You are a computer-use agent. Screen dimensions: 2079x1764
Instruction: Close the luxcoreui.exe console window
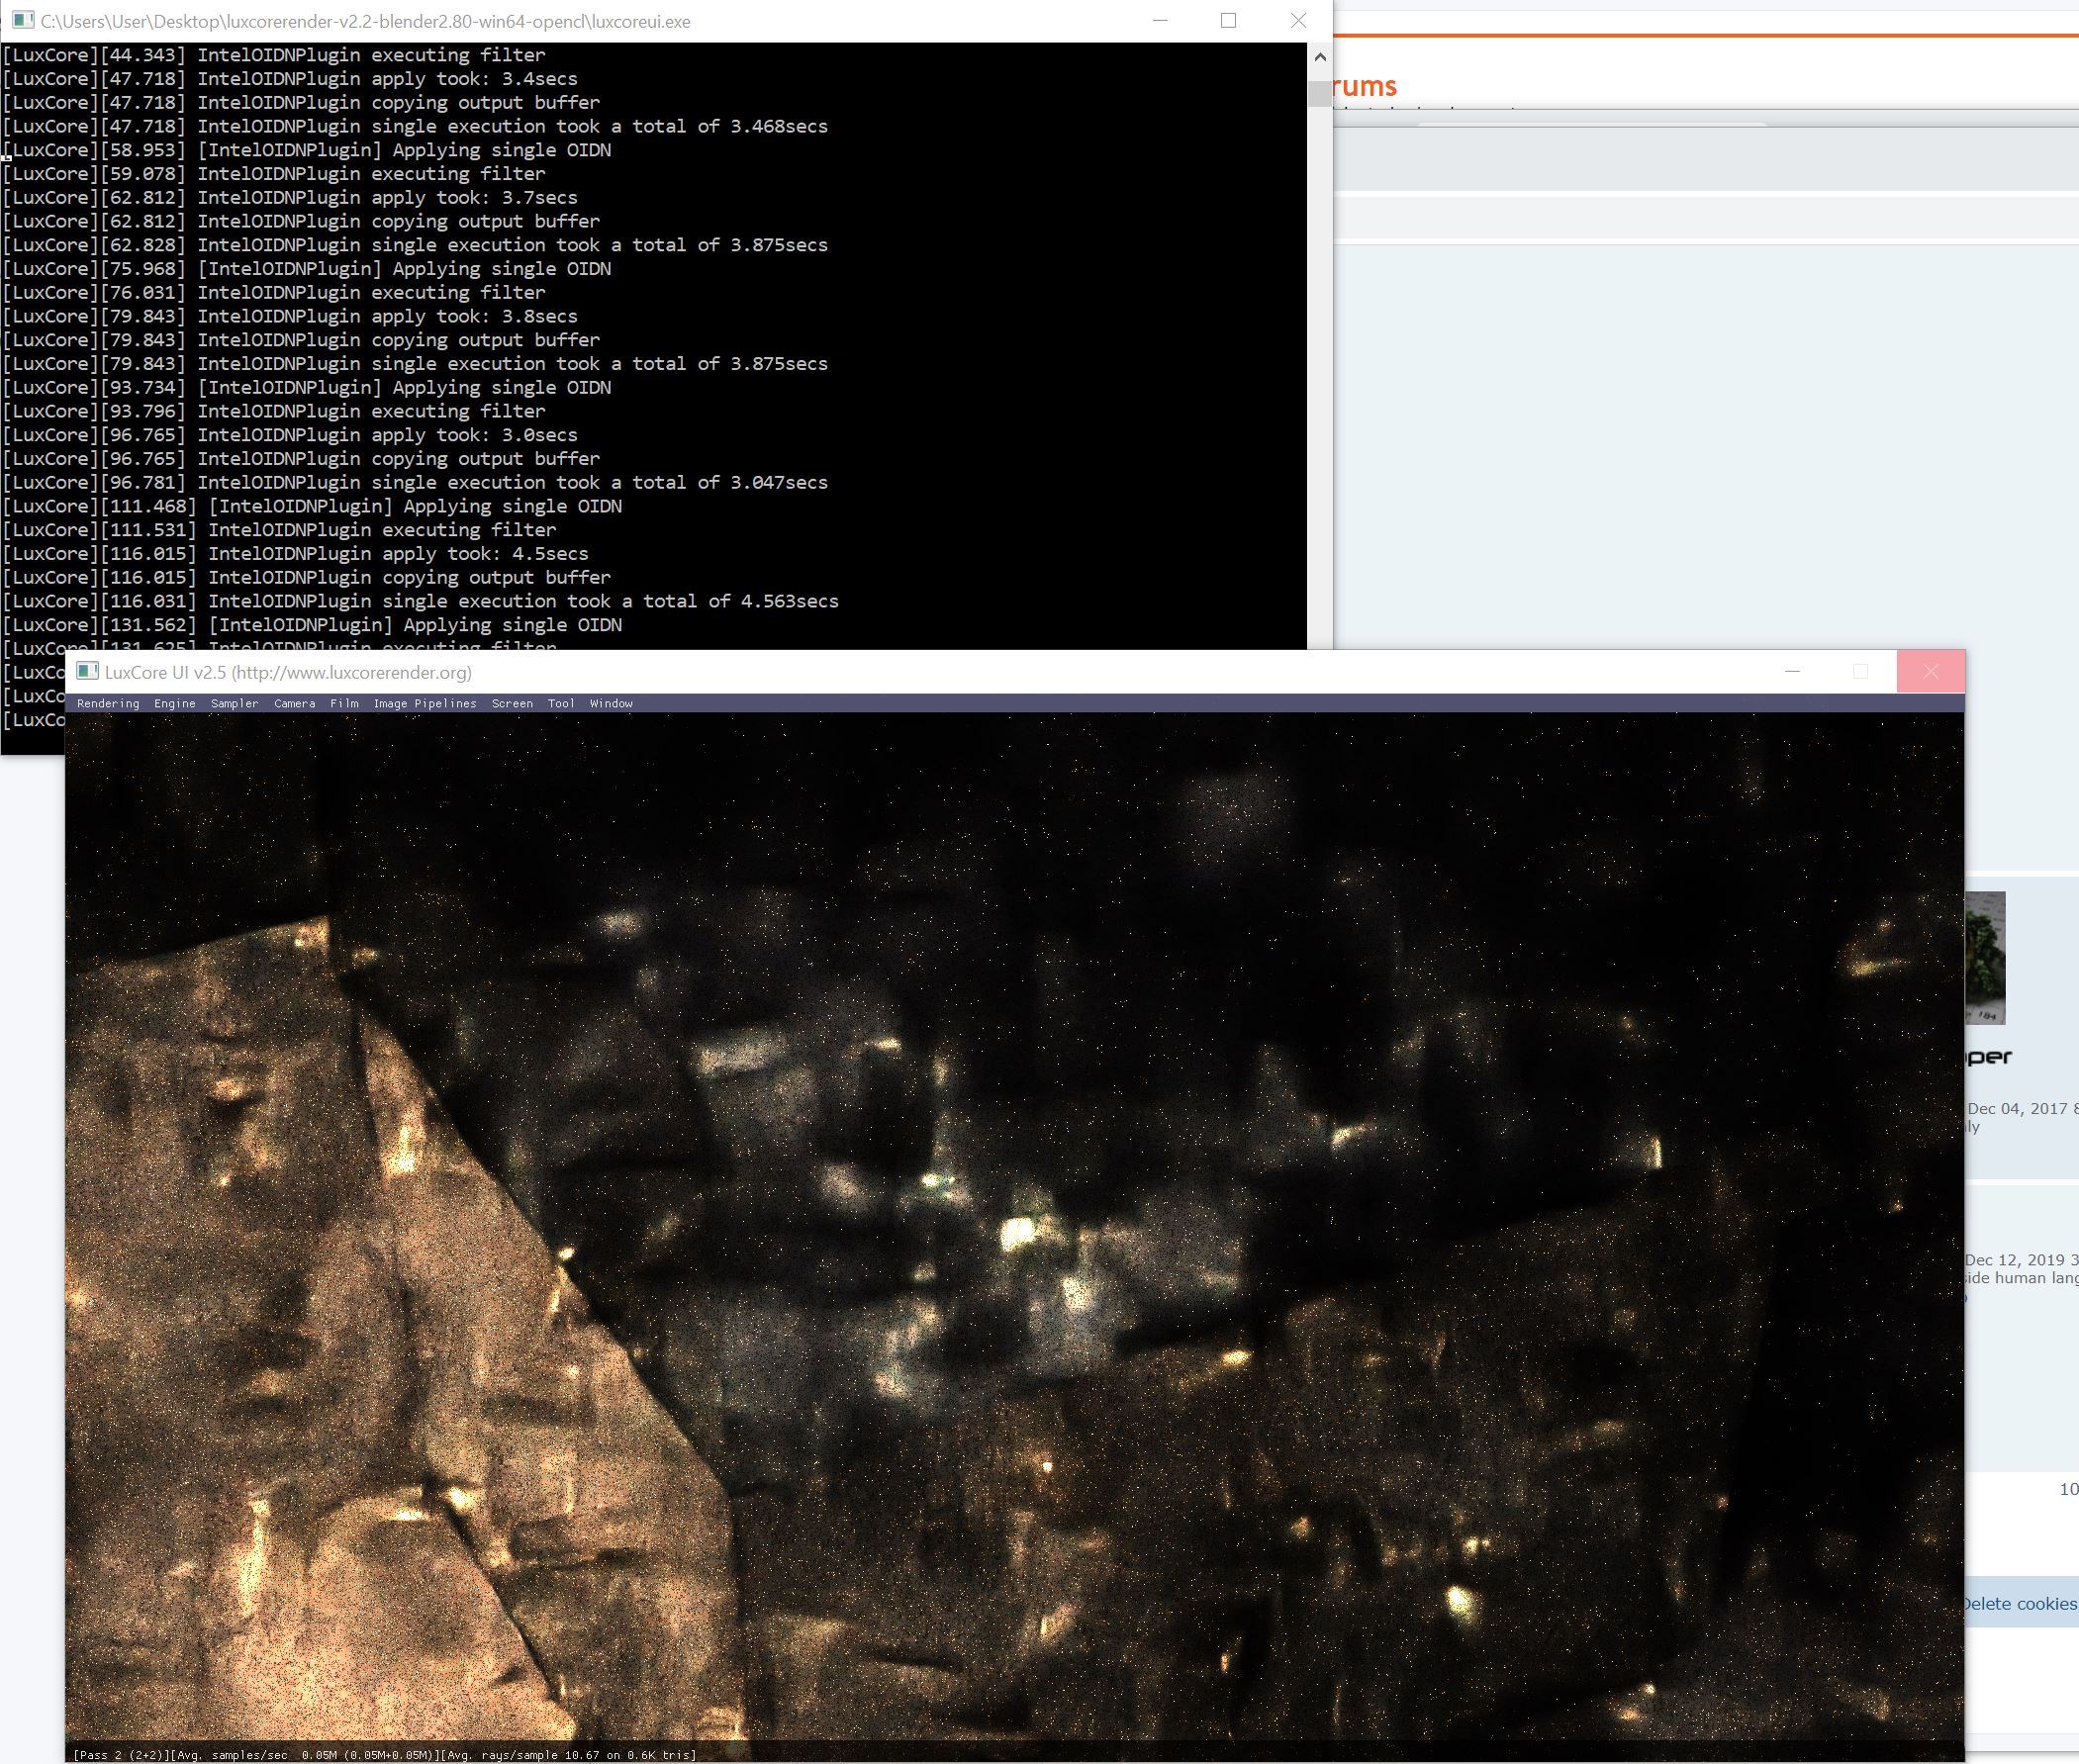point(1298,20)
